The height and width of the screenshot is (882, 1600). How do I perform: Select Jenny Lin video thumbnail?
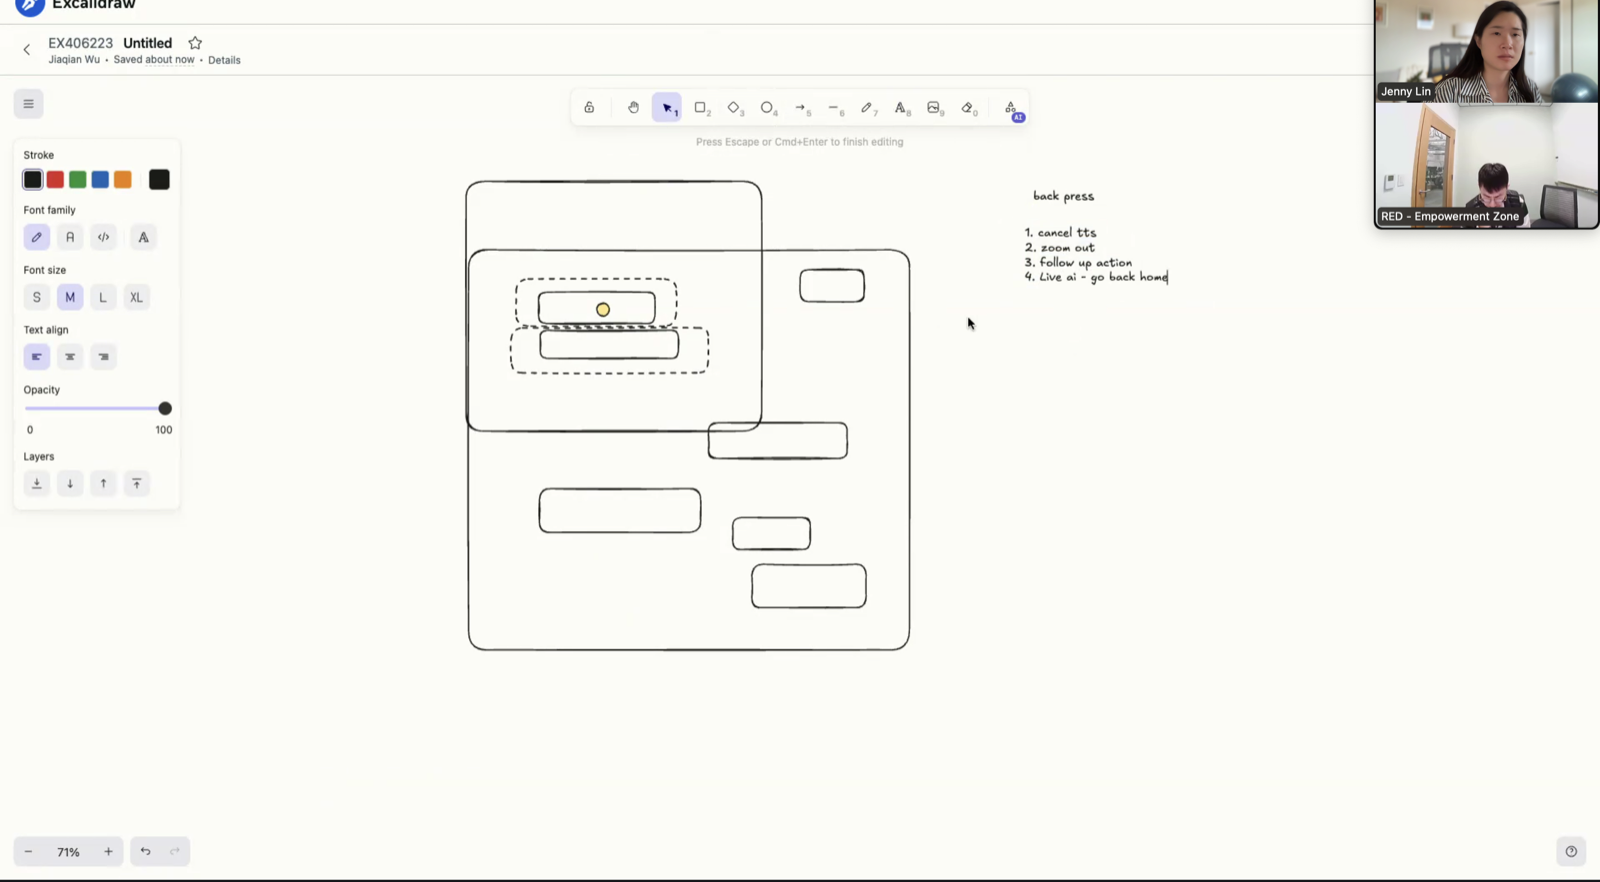pyautogui.click(x=1486, y=51)
